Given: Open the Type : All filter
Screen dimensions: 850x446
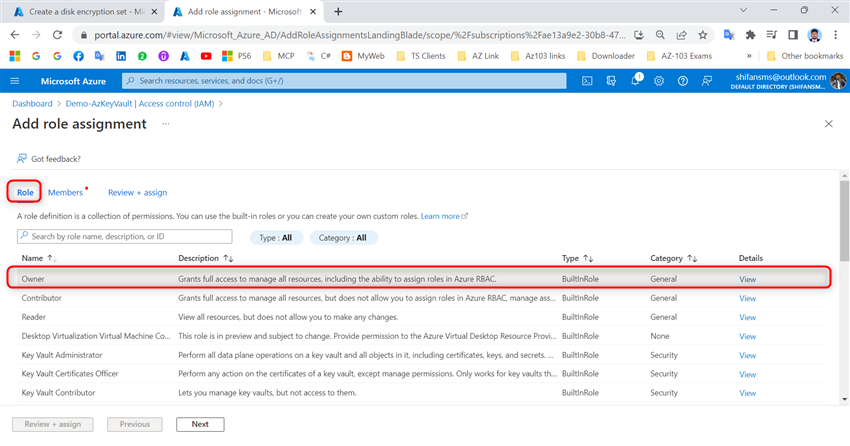Looking at the screenshot, I should pos(276,237).
